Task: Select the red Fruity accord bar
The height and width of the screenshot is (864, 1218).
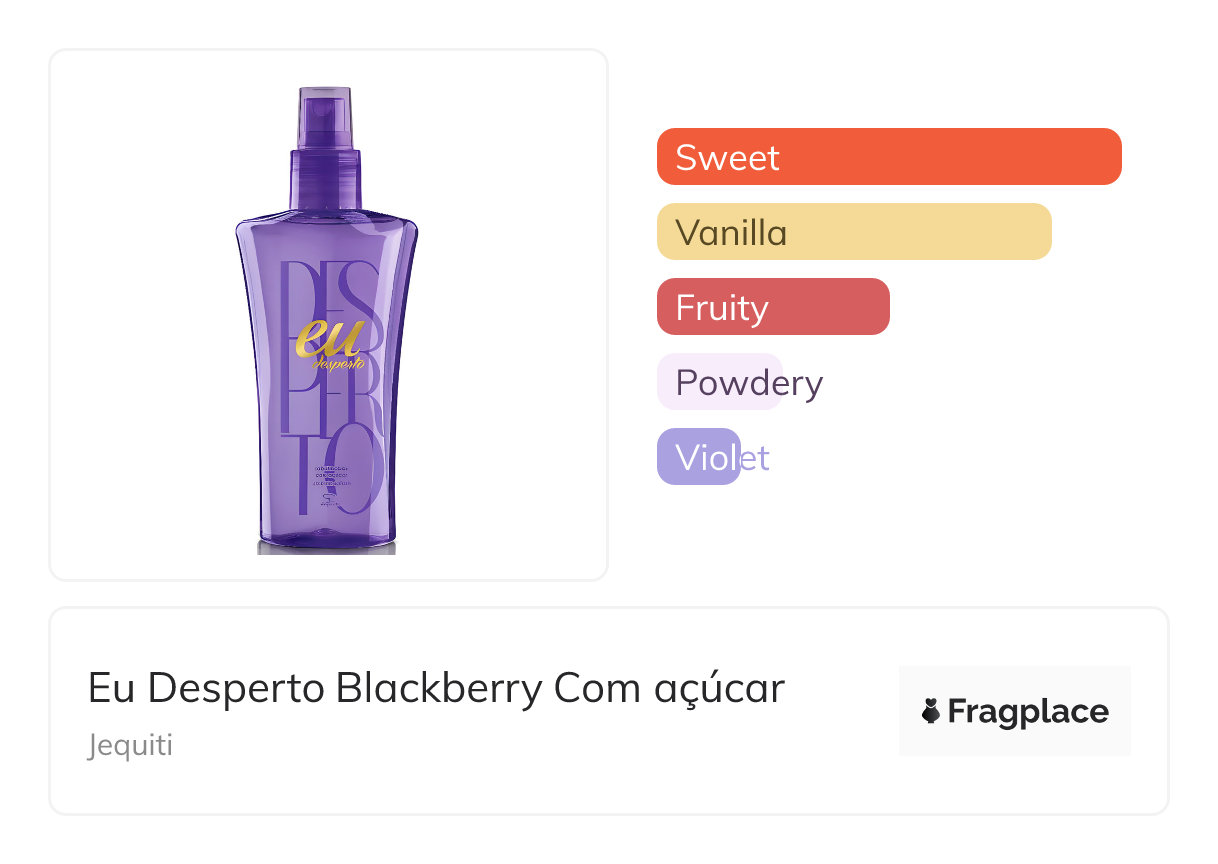Action: (773, 307)
